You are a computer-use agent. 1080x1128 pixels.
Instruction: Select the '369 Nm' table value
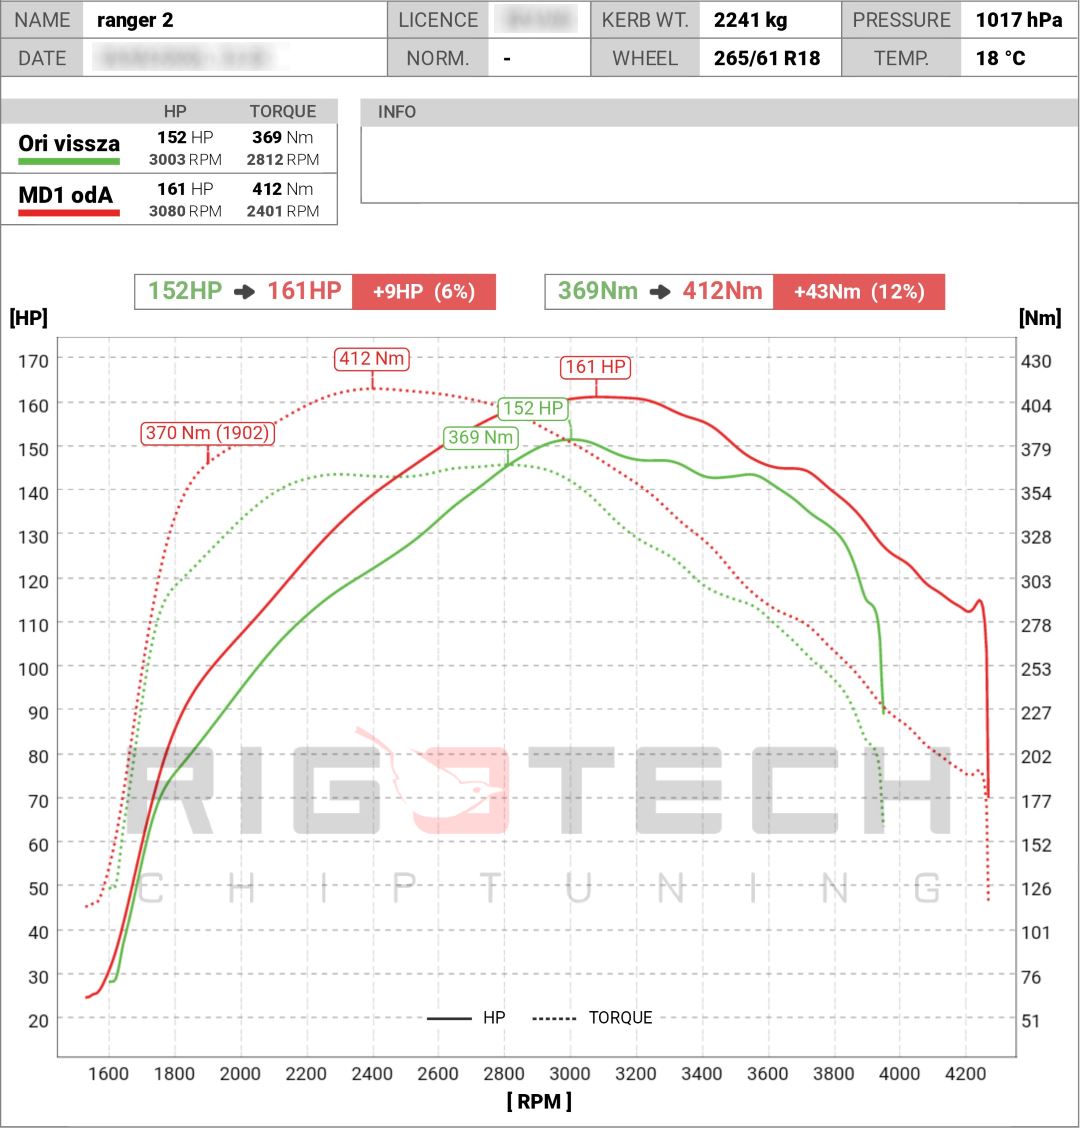coord(282,137)
